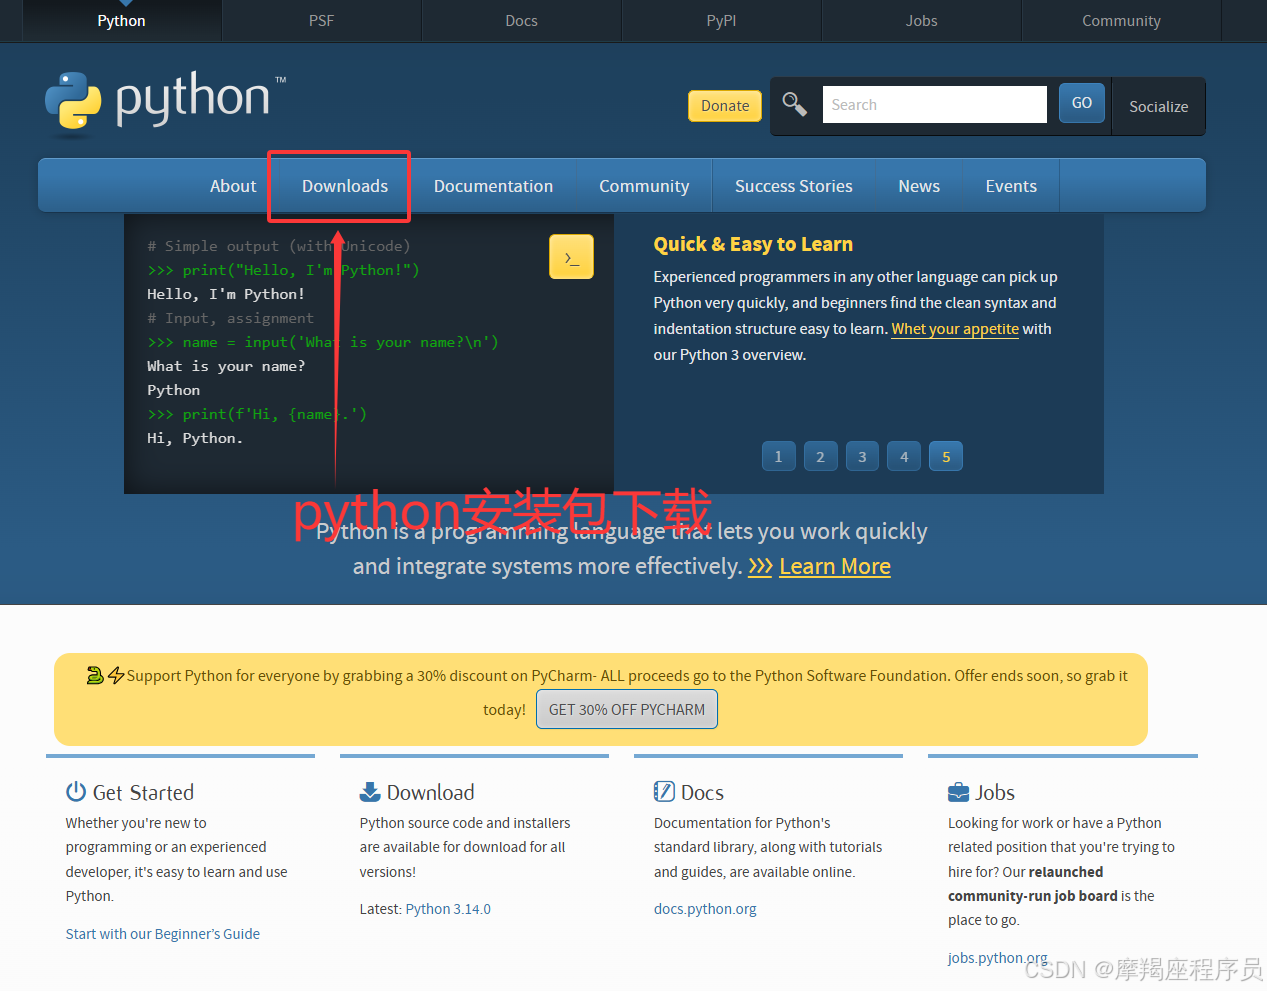The image size is (1267, 991).
Task: Show slide 4 of the carousel
Action: tap(904, 457)
